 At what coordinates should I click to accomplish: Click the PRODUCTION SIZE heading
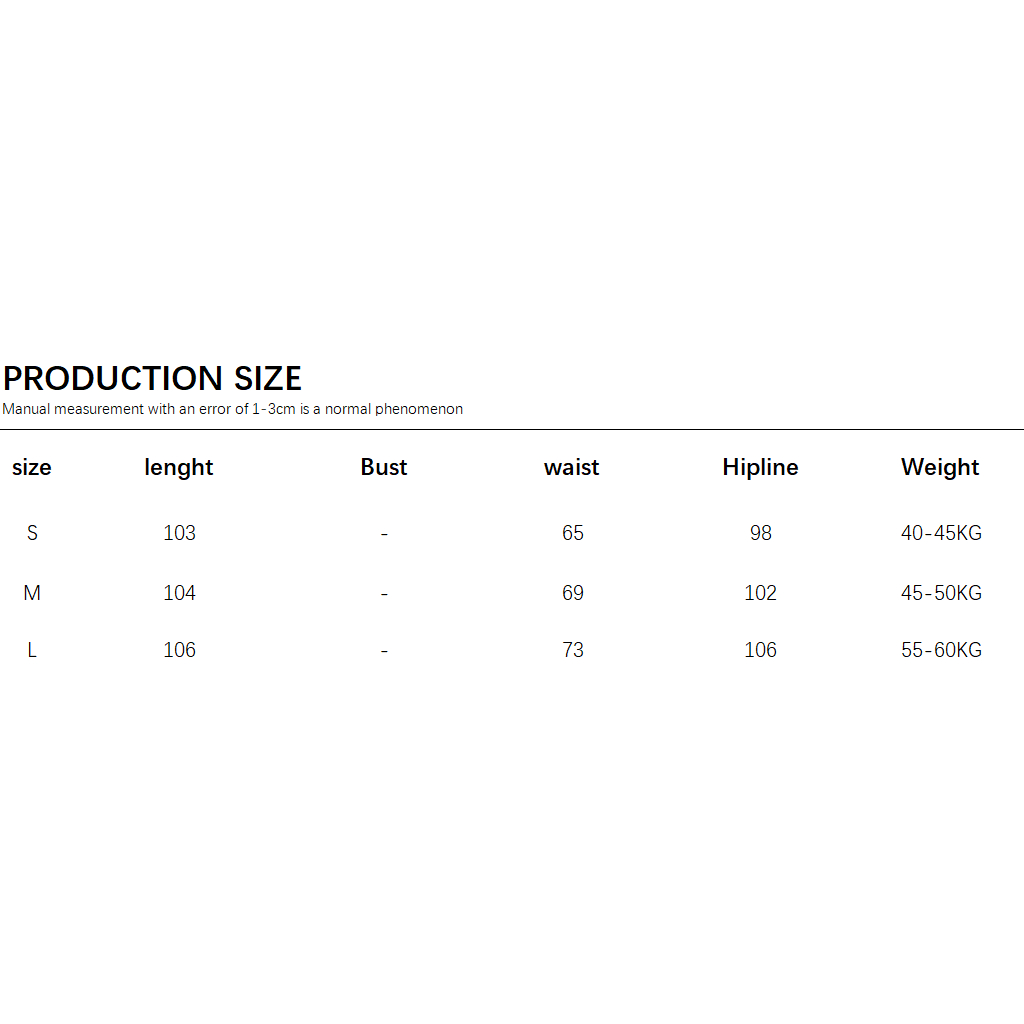coord(152,378)
